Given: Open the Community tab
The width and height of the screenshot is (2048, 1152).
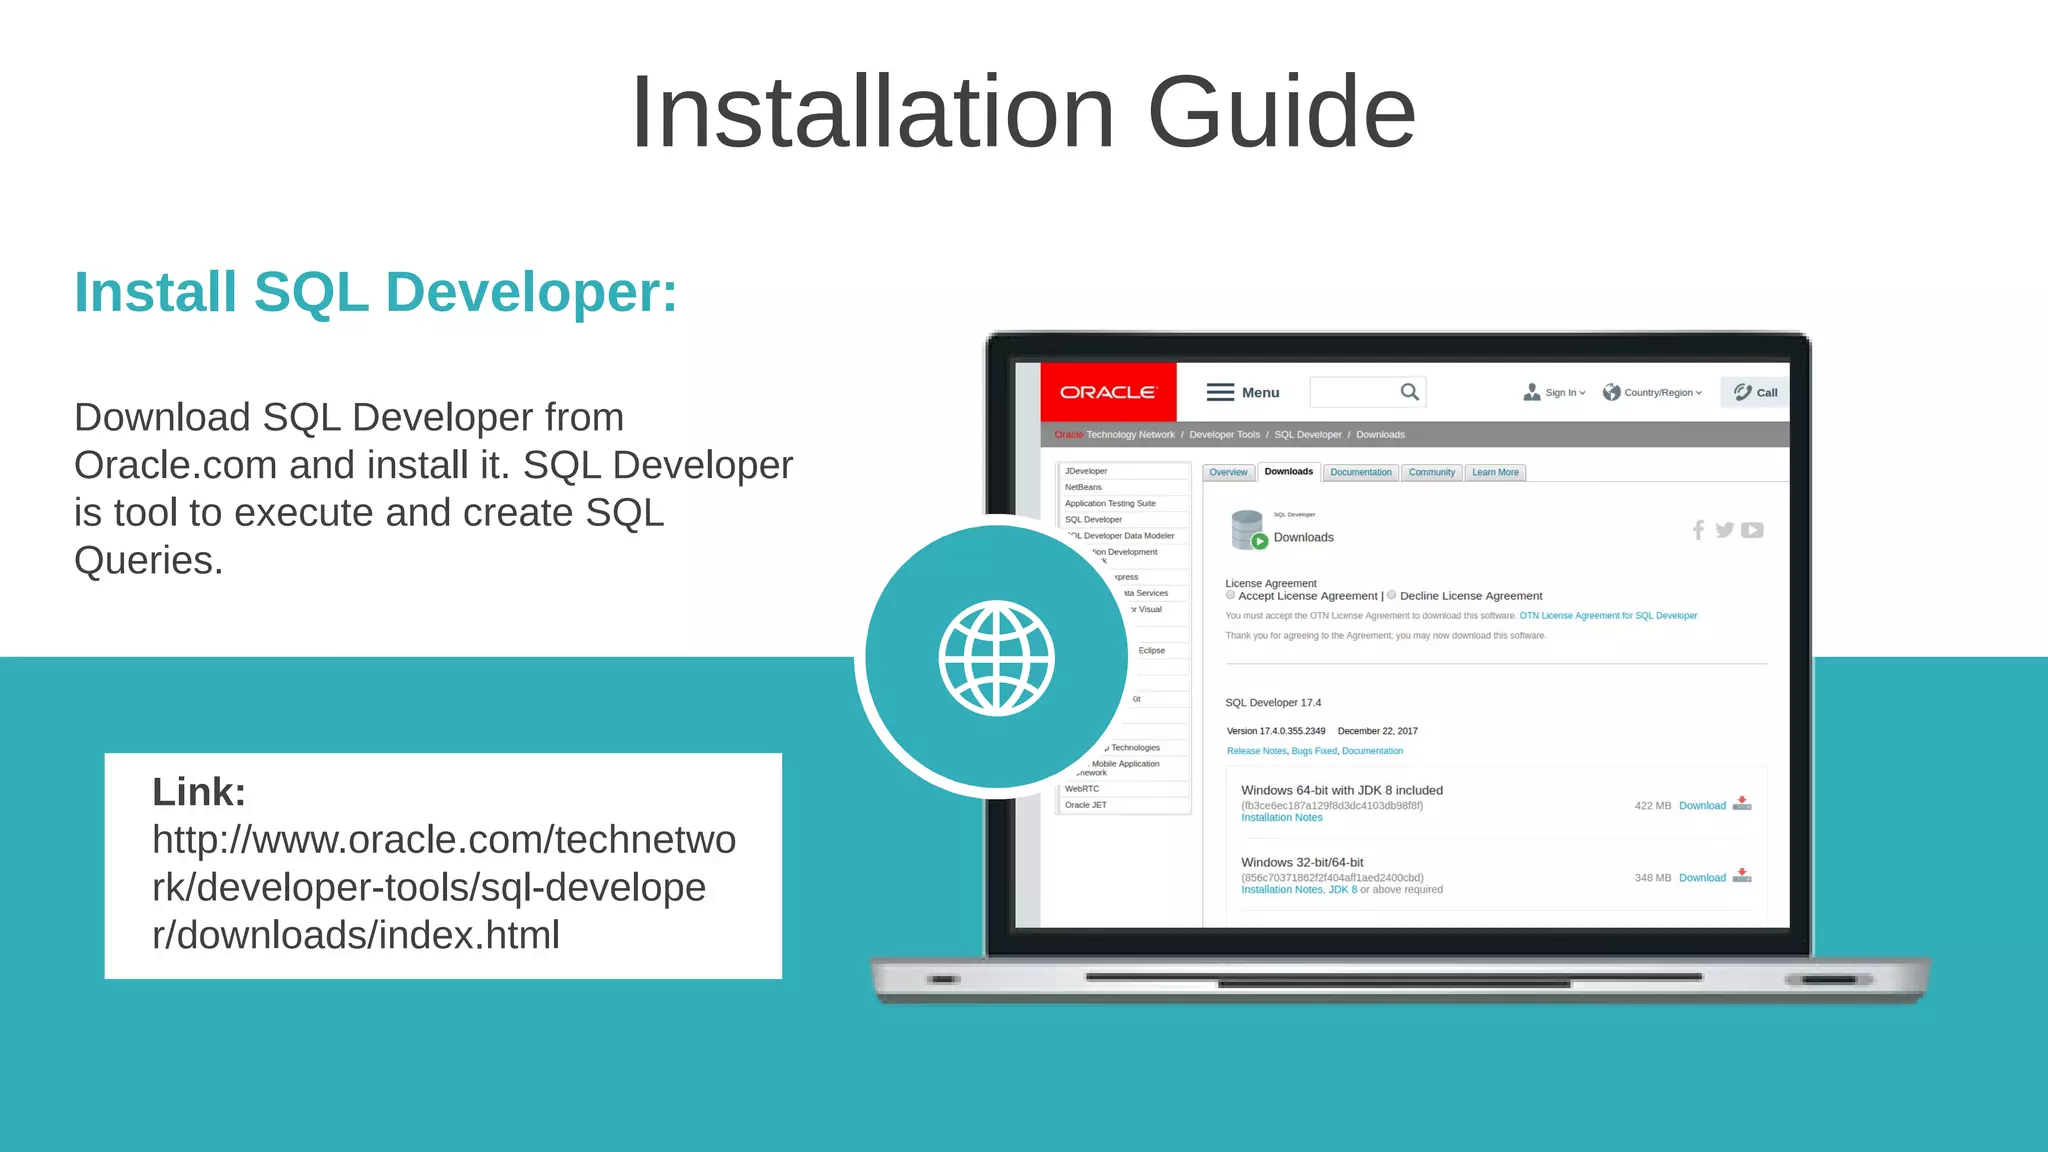Looking at the screenshot, I should pos(1431,473).
